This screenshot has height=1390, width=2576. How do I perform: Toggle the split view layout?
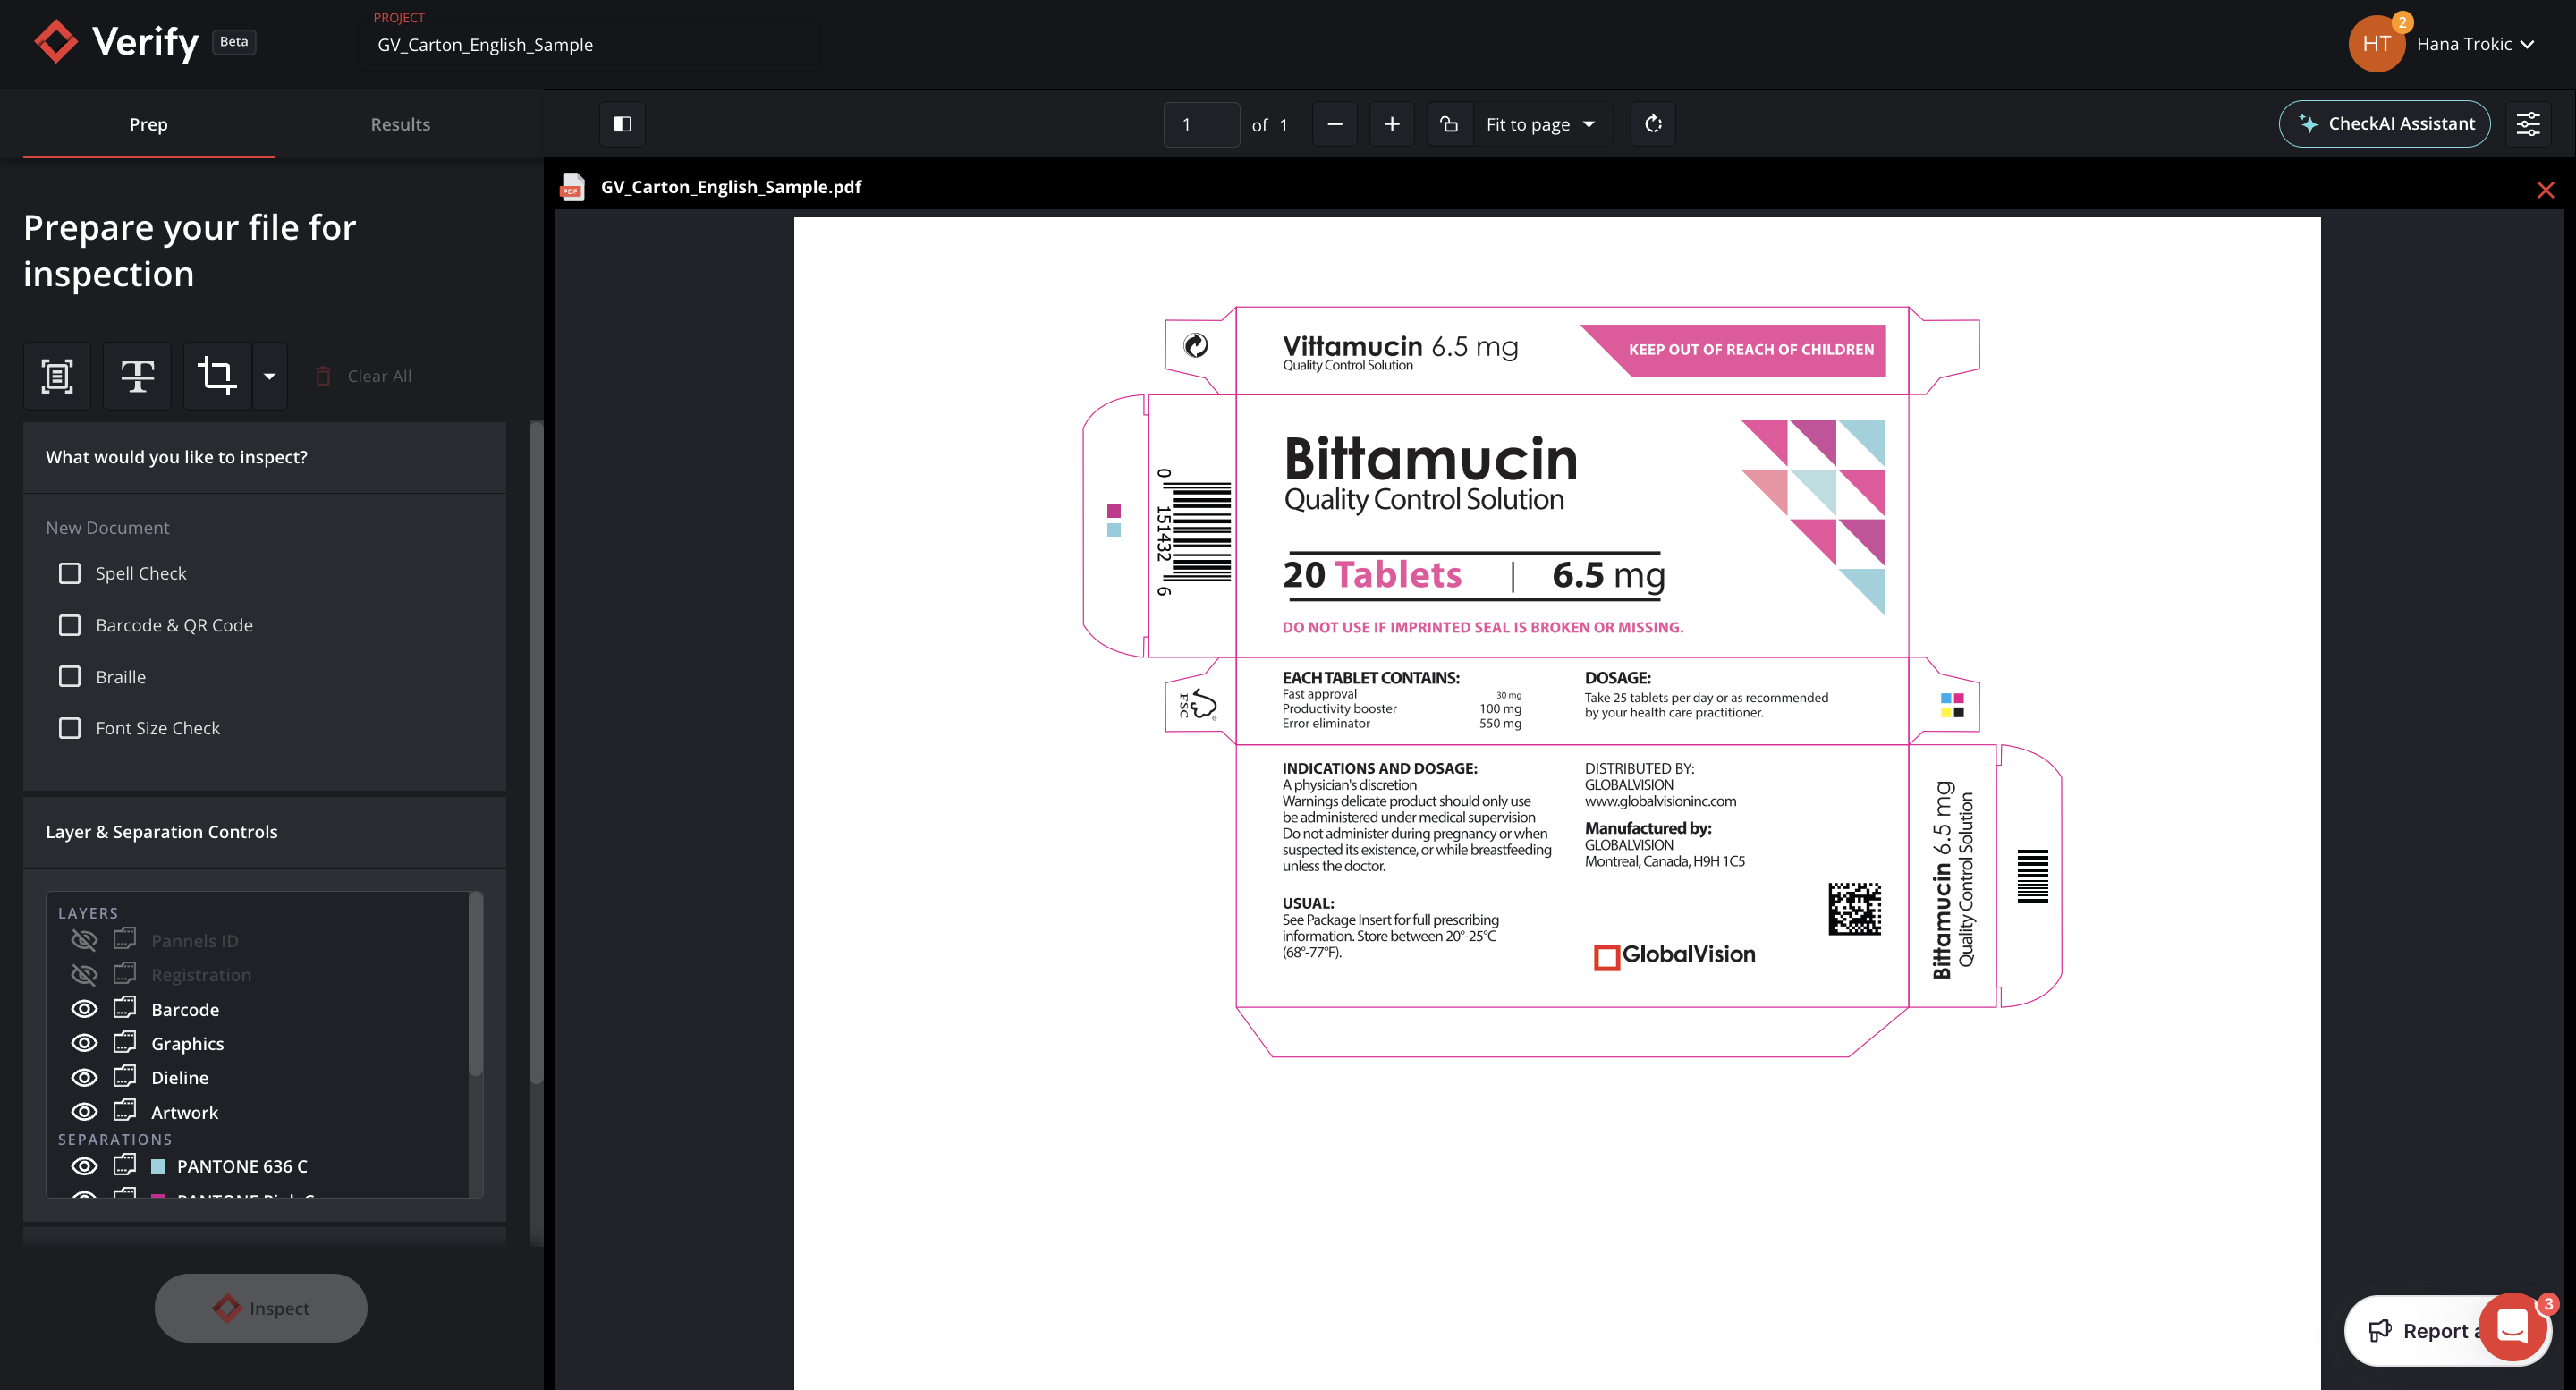tap(621, 123)
